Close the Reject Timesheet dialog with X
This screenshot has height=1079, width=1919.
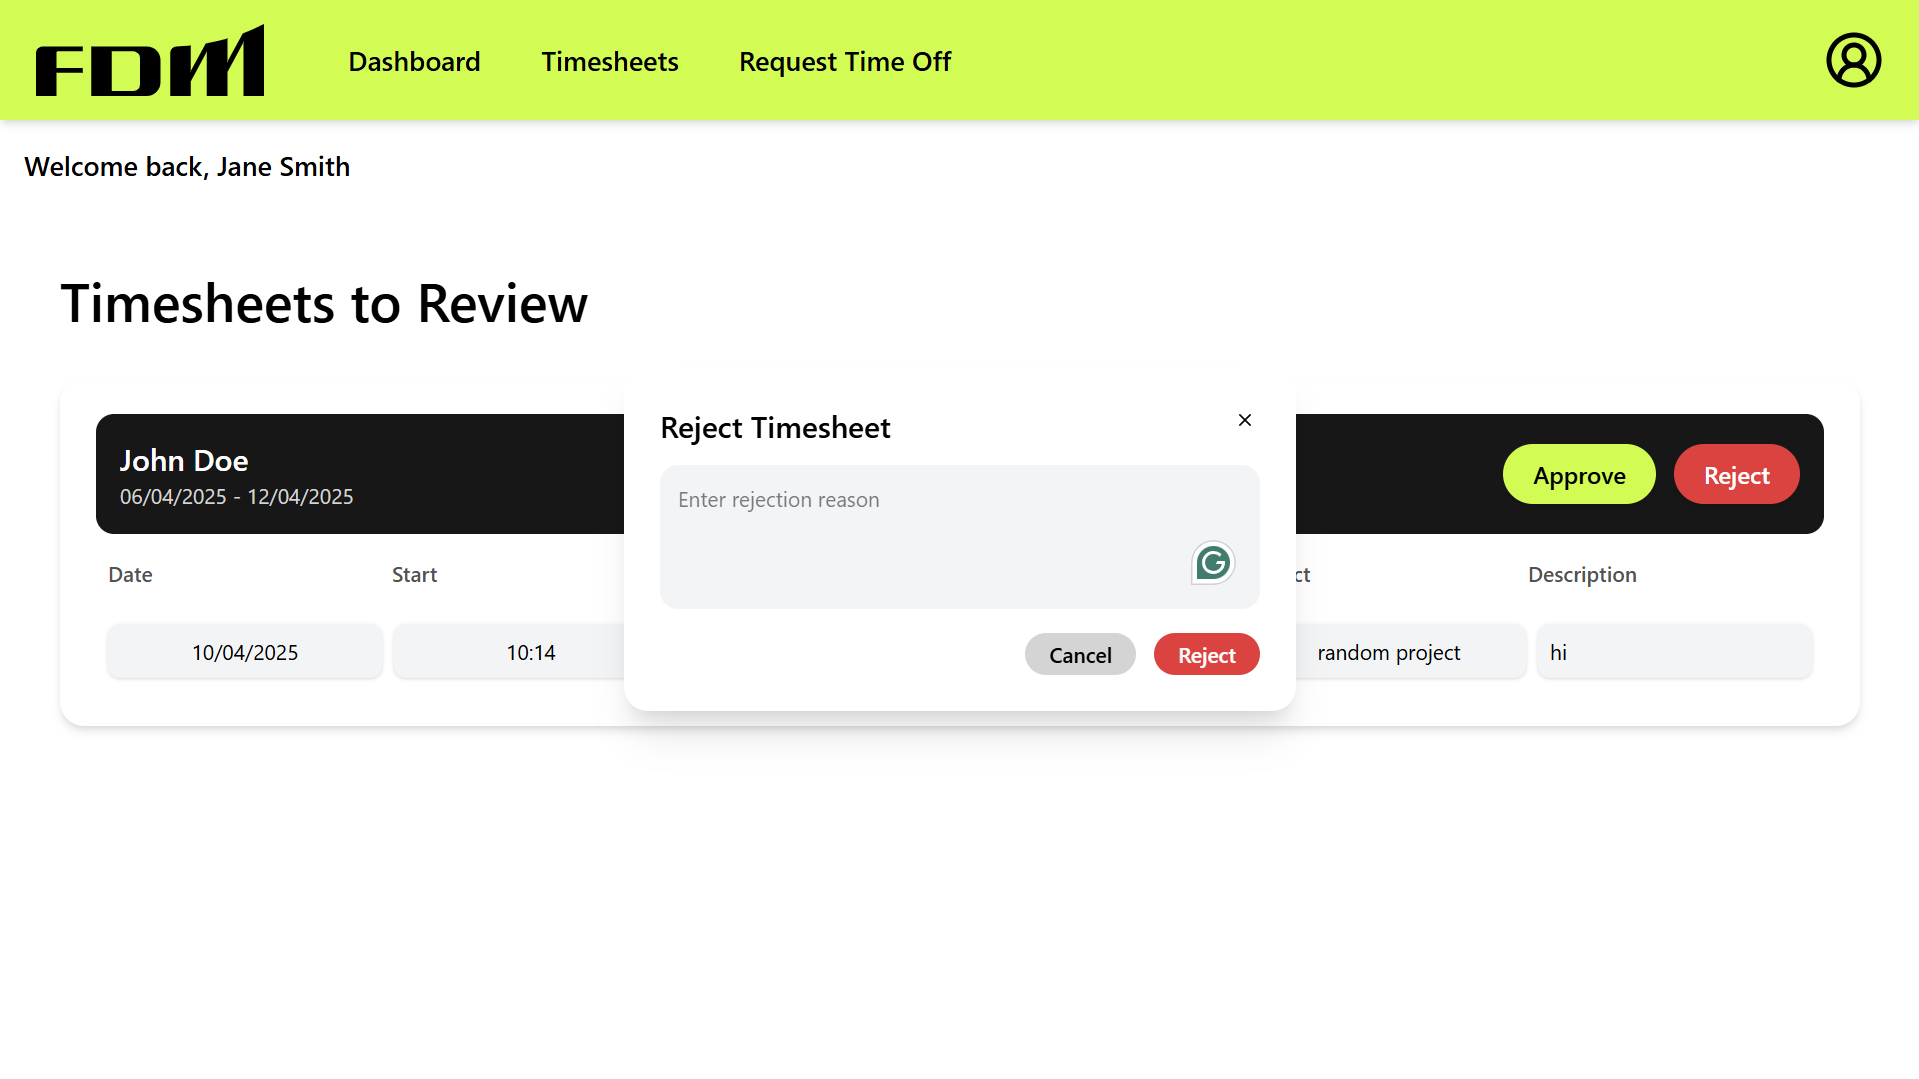[x=1245, y=420]
